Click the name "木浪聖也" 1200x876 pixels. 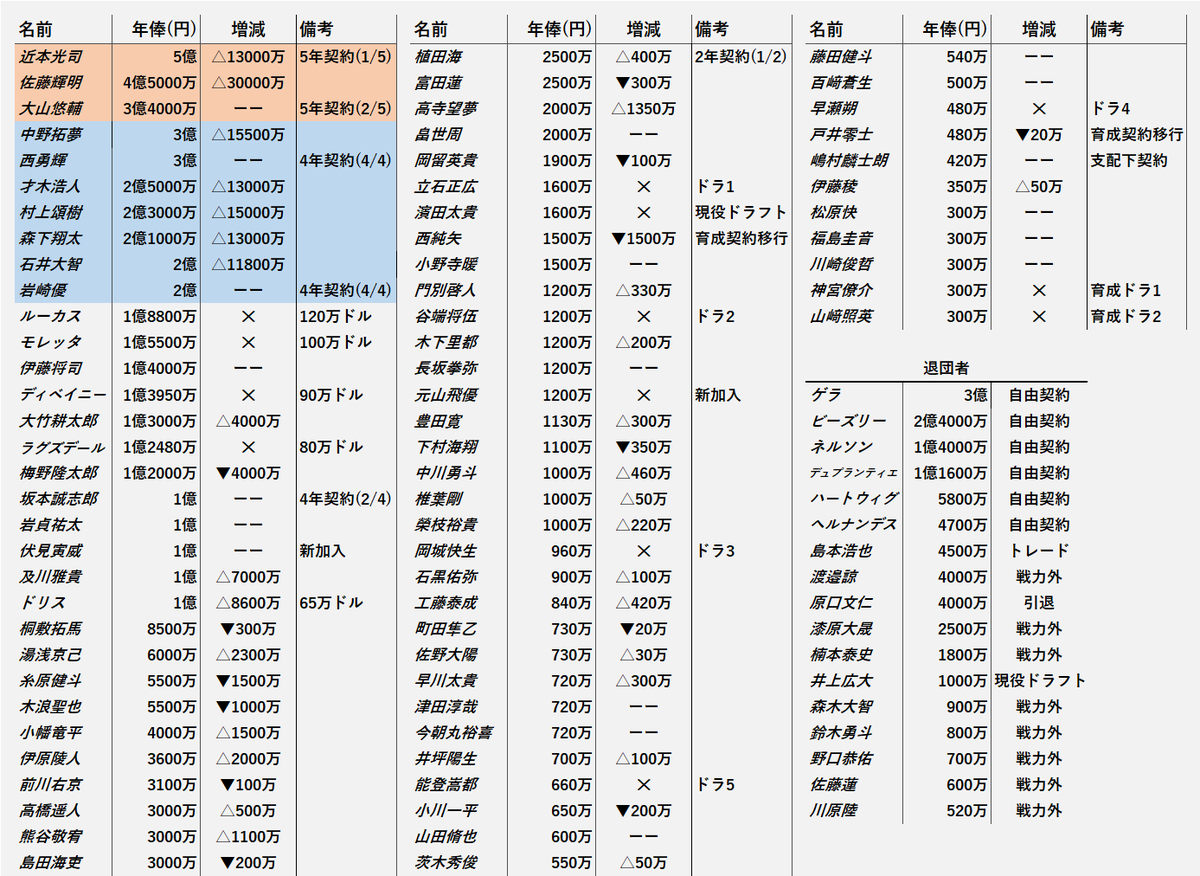[x=51, y=707]
